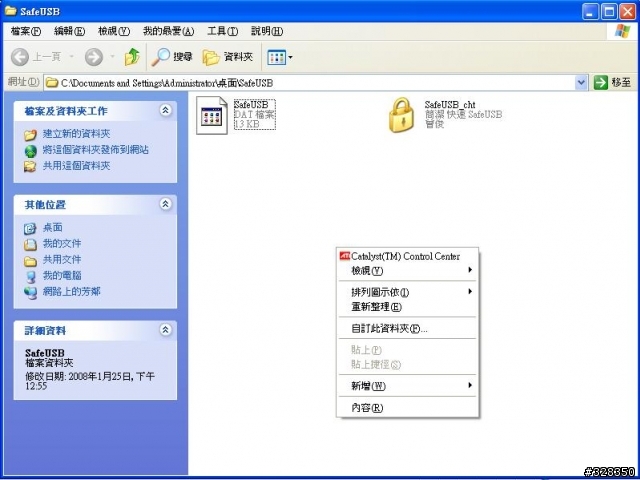Click the ATI icon in context menu

tap(344, 256)
